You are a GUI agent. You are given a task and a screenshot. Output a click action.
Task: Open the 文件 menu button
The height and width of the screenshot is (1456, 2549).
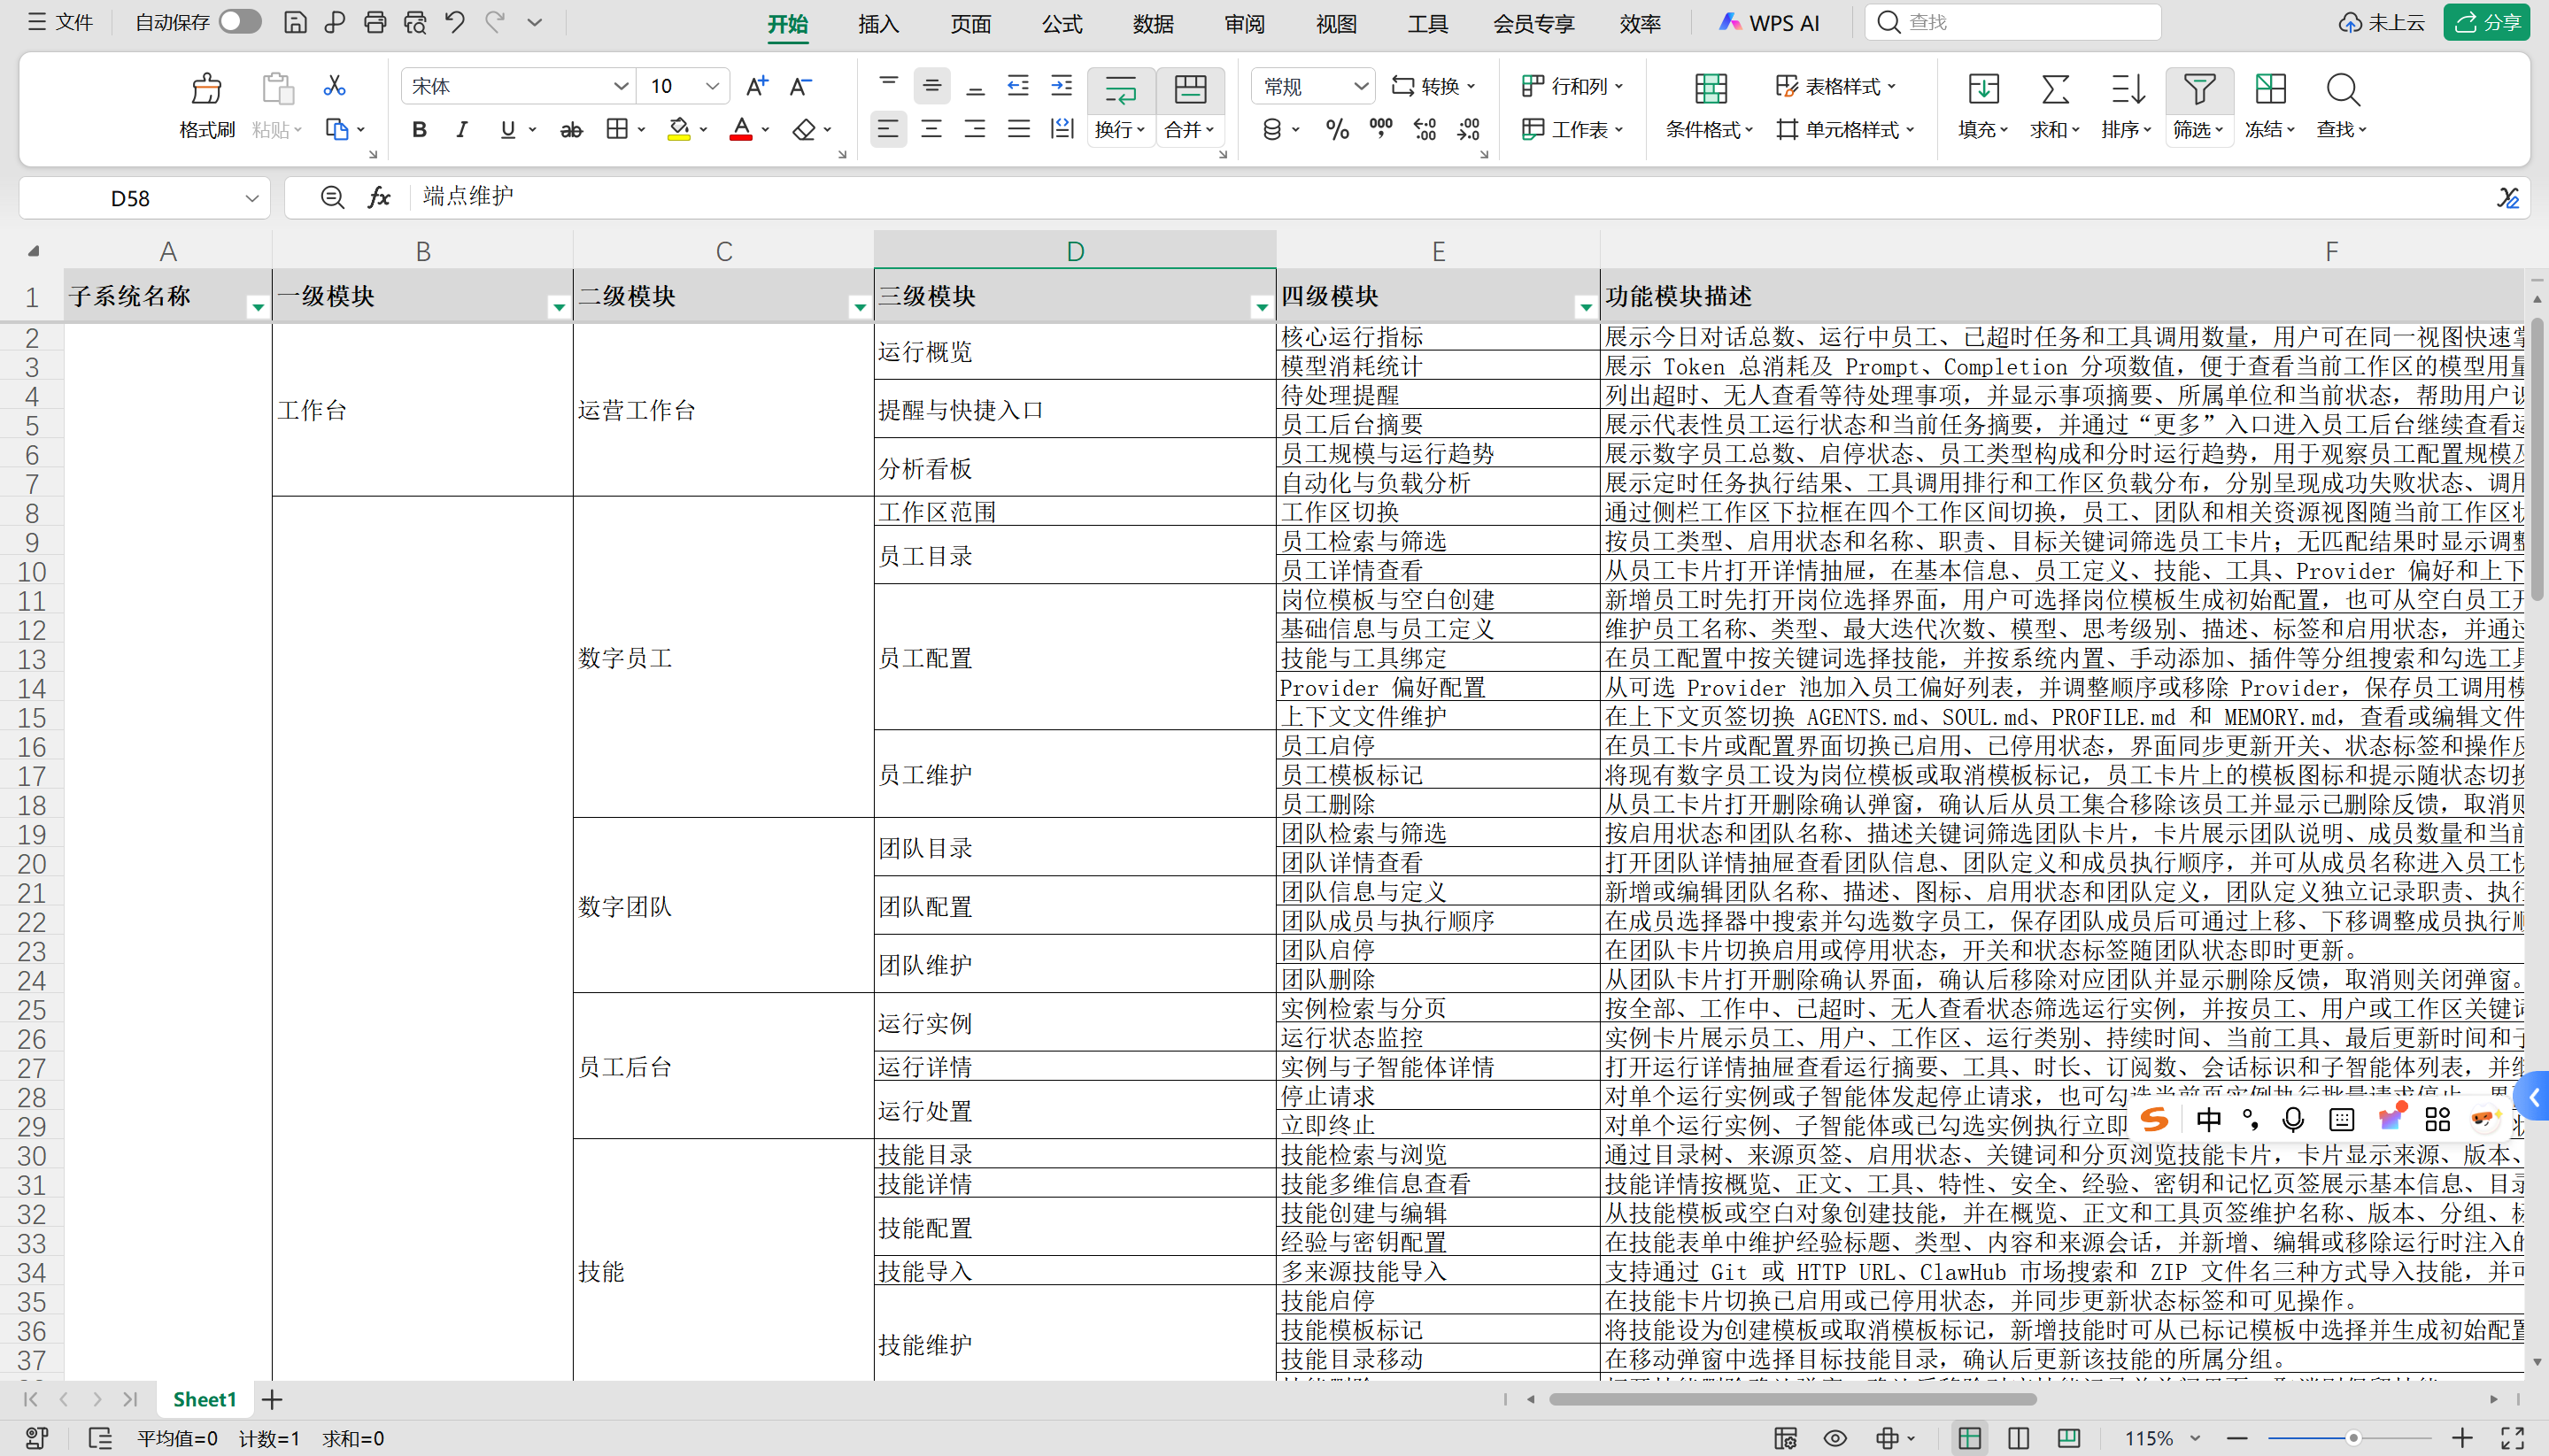(61, 22)
